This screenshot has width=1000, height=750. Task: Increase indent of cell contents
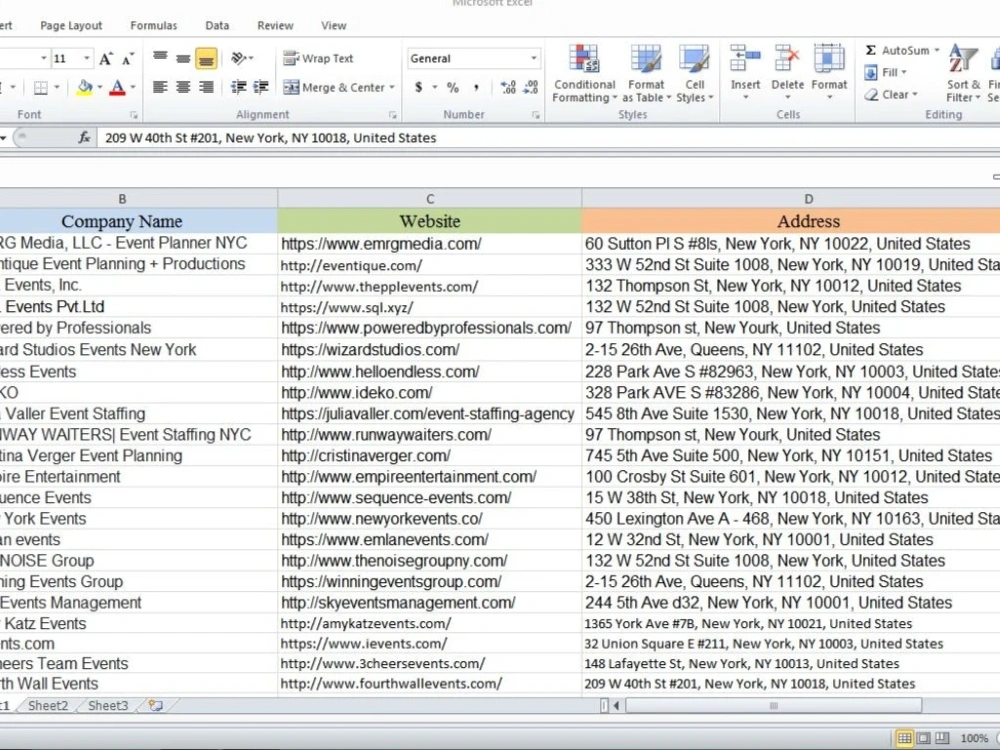coord(261,87)
